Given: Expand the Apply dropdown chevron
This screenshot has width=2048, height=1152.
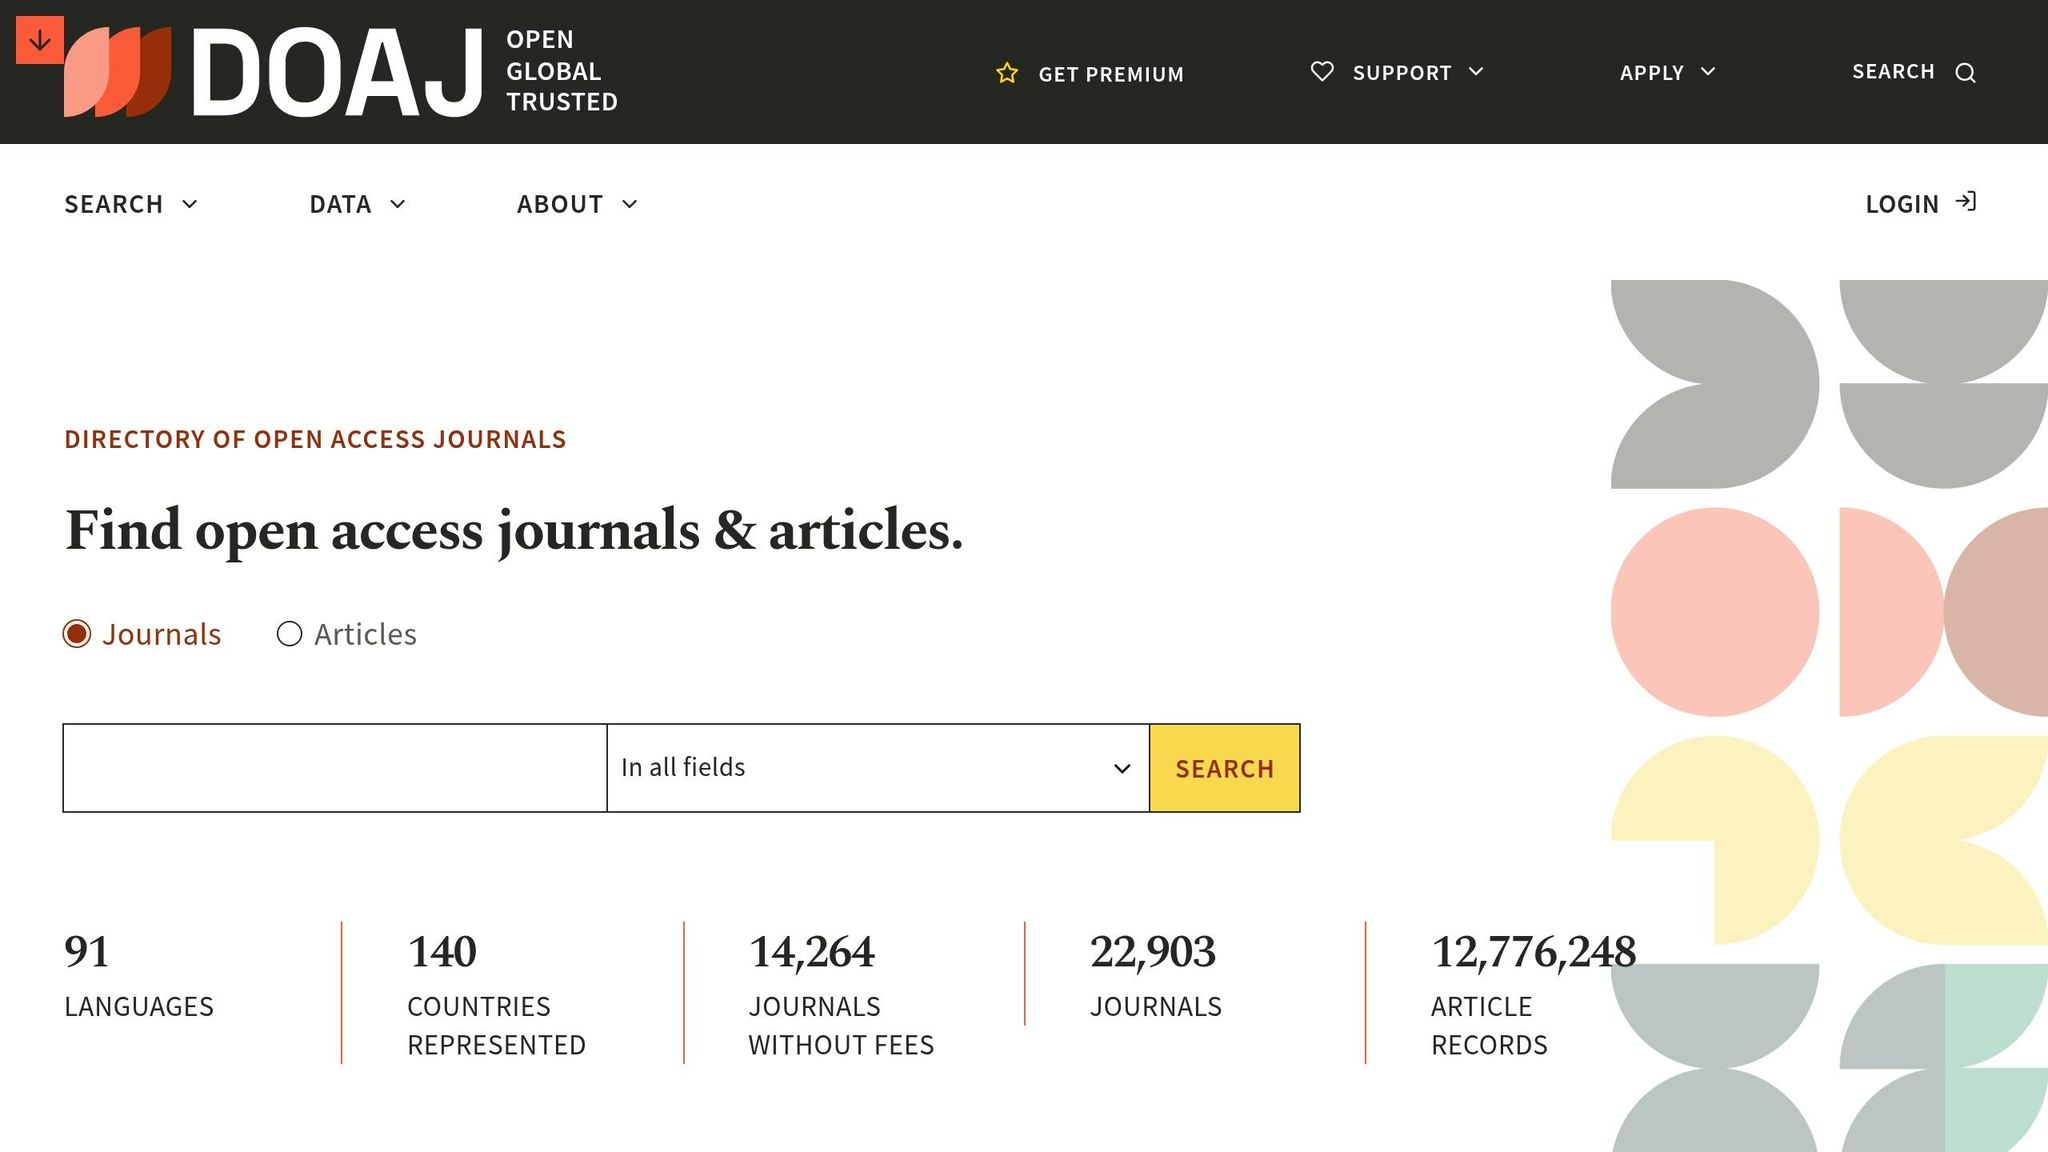Looking at the screenshot, I should pos(1708,72).
